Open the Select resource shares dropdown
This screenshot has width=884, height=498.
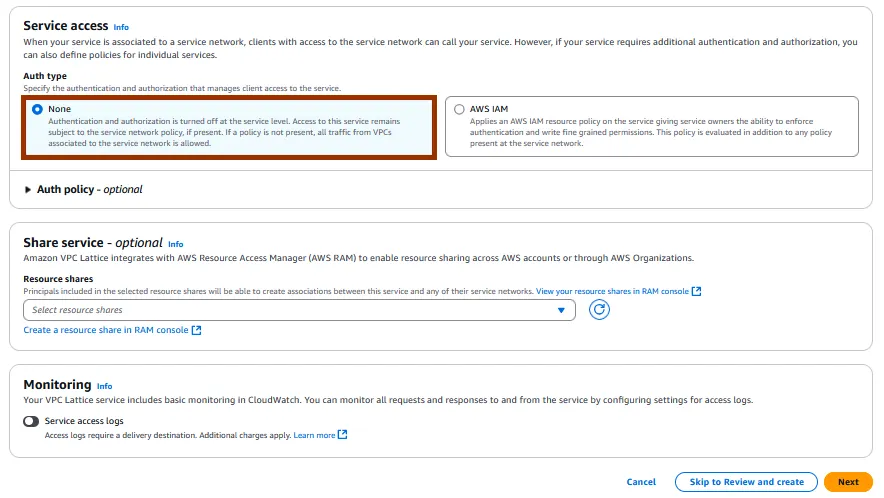point(290,310)
